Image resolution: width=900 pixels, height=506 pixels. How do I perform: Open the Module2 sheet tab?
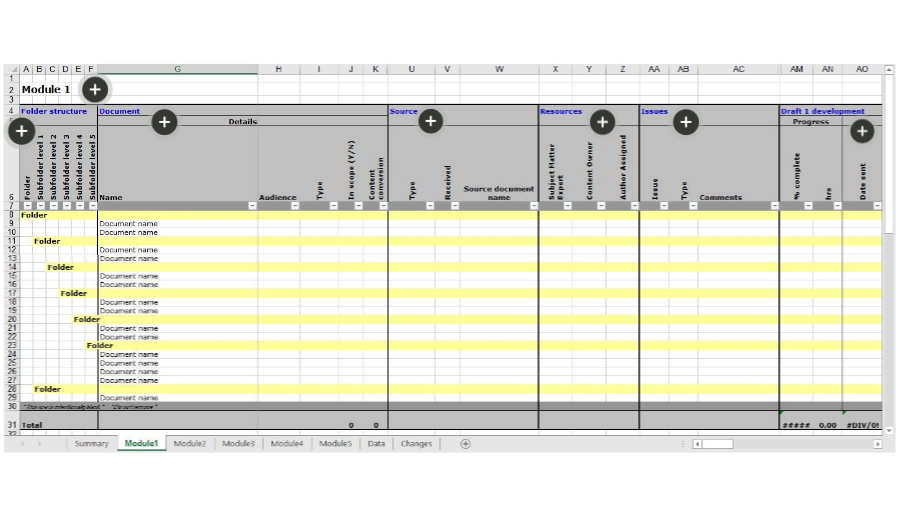point(189,444)
